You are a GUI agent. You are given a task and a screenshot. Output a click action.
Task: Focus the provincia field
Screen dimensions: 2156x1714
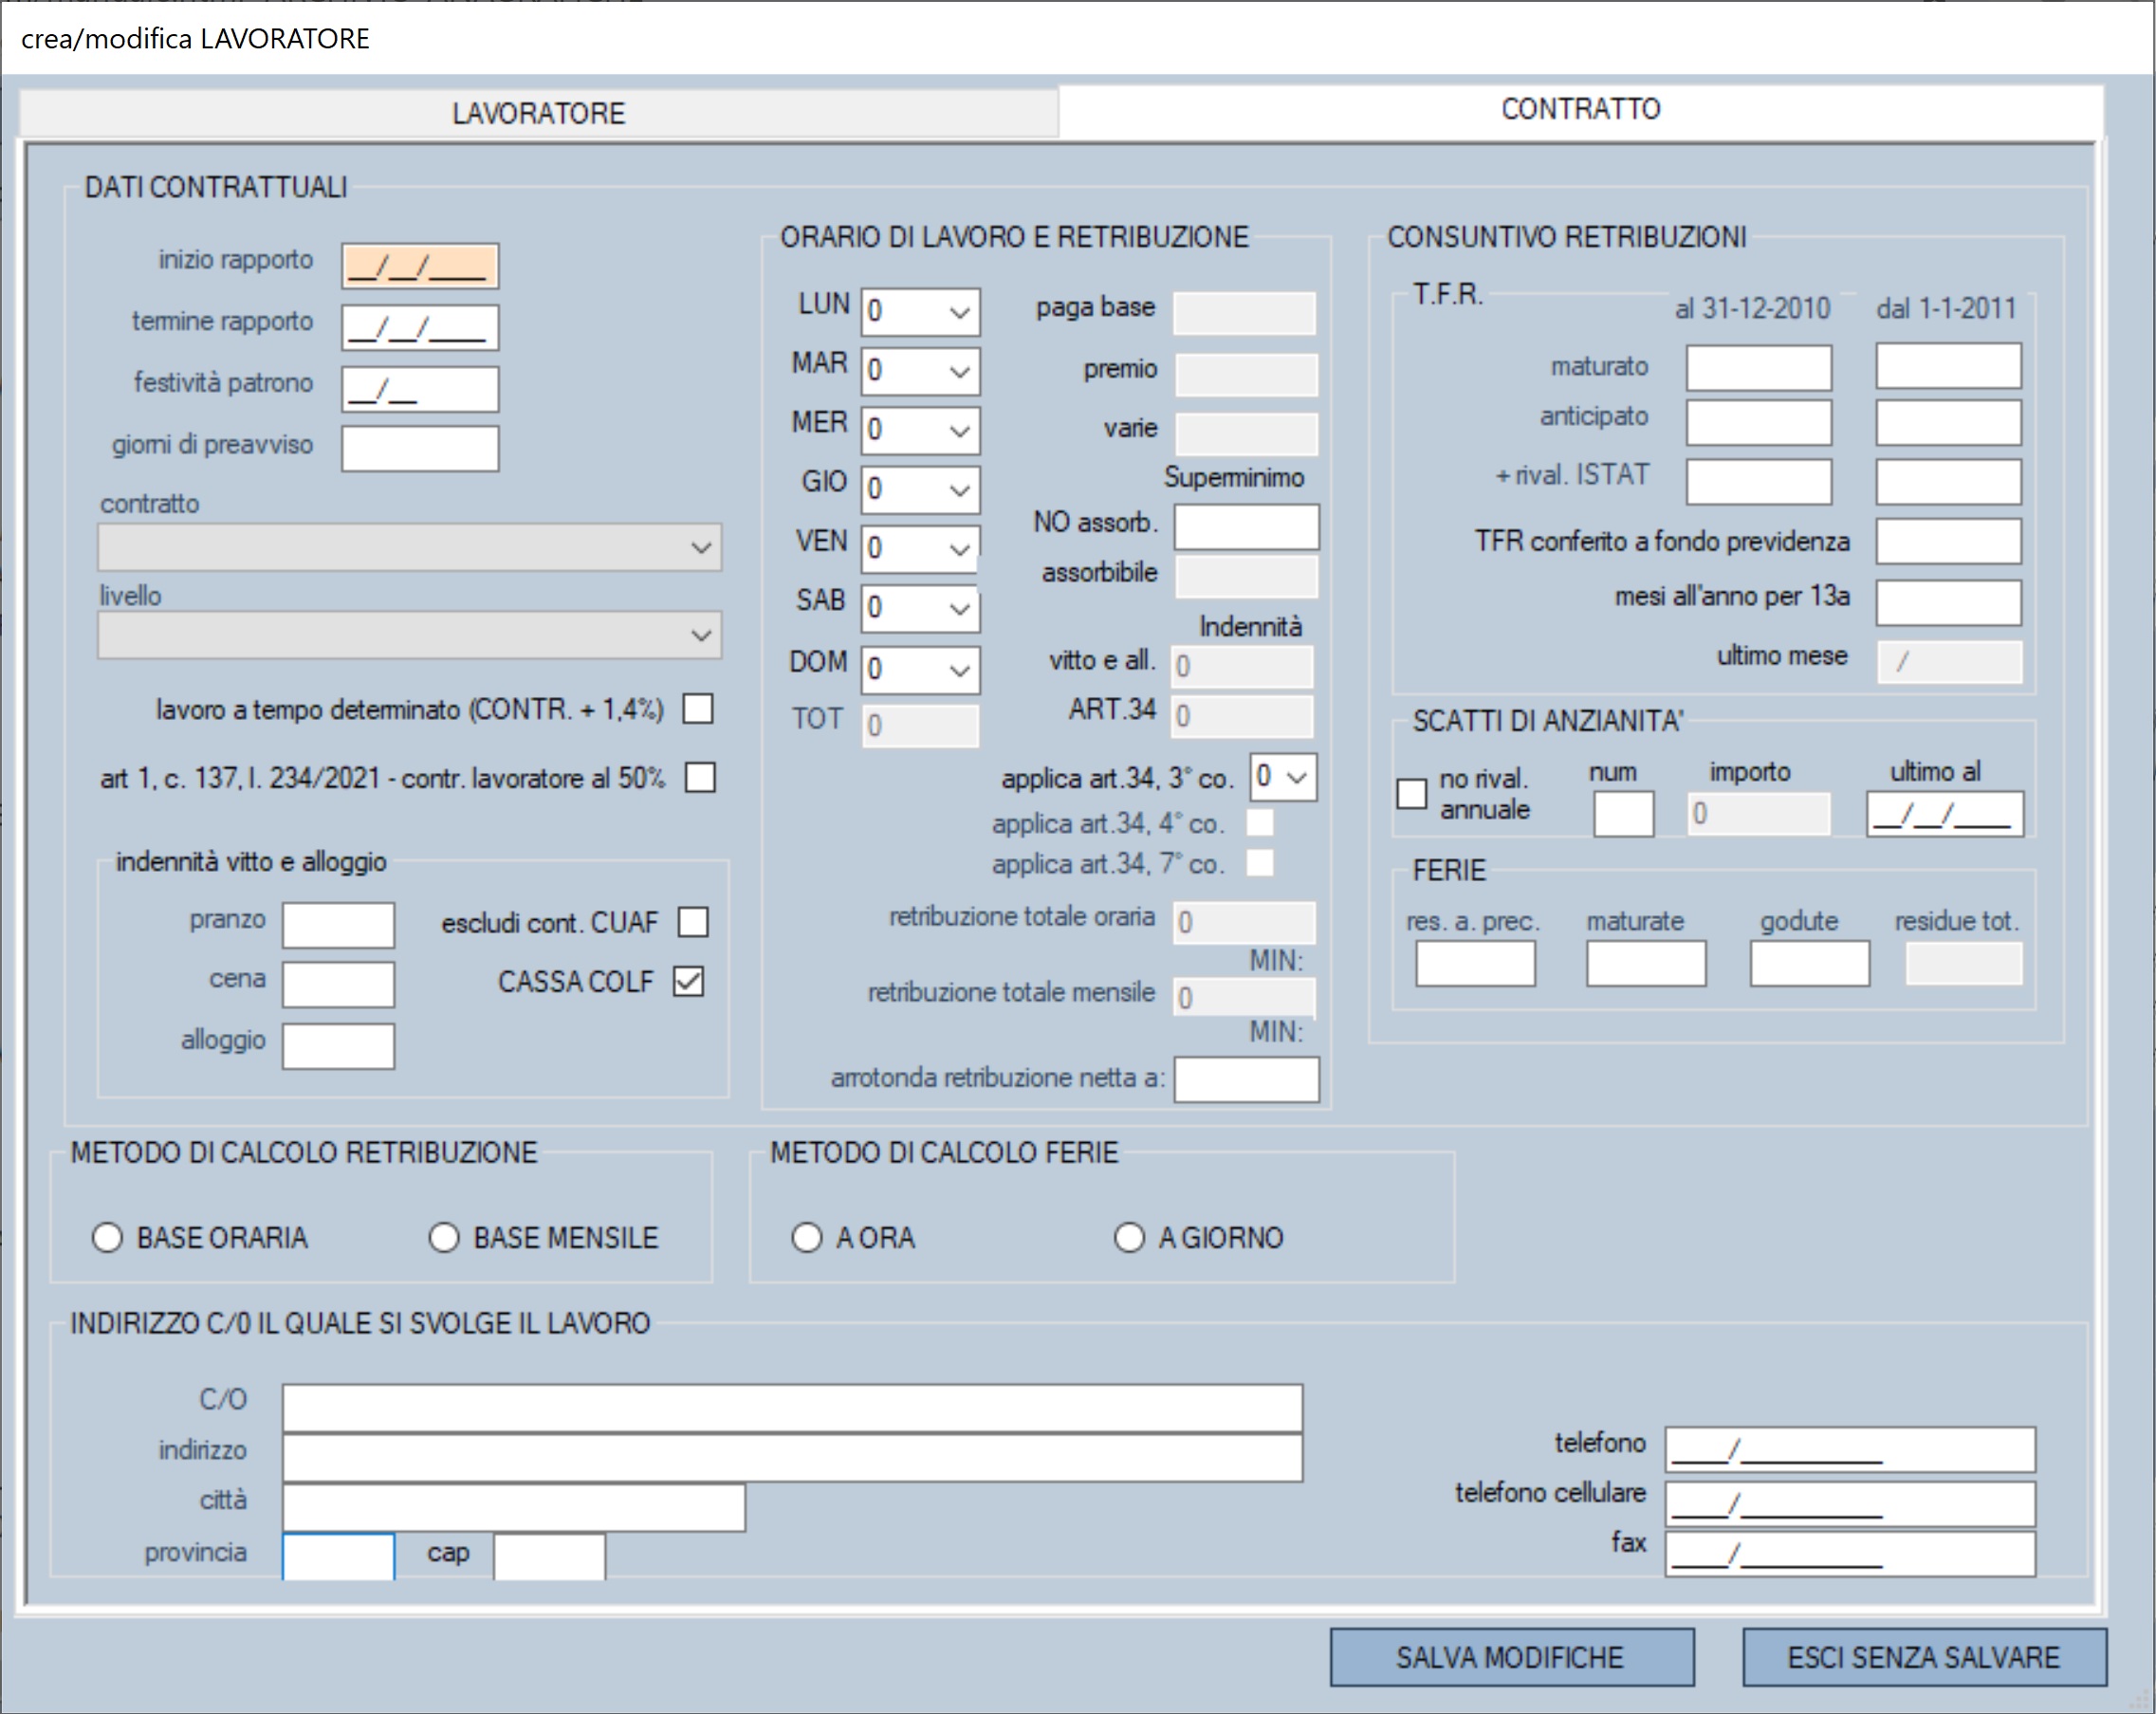click(x=338, y=1556)
